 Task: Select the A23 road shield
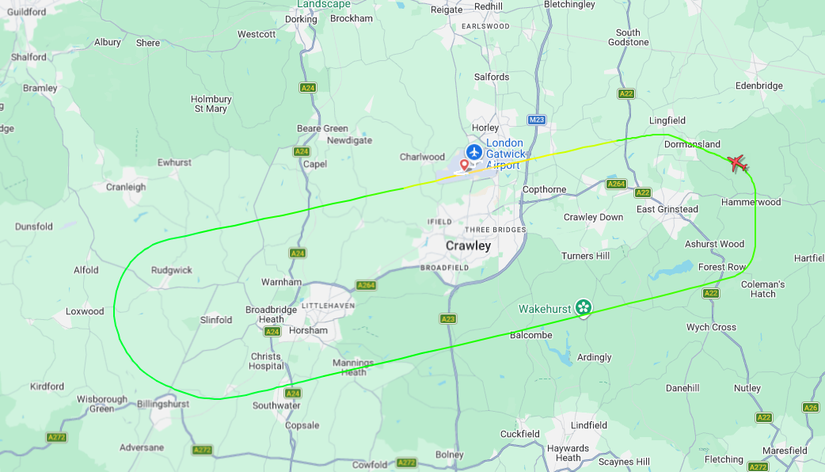(448, 319)
